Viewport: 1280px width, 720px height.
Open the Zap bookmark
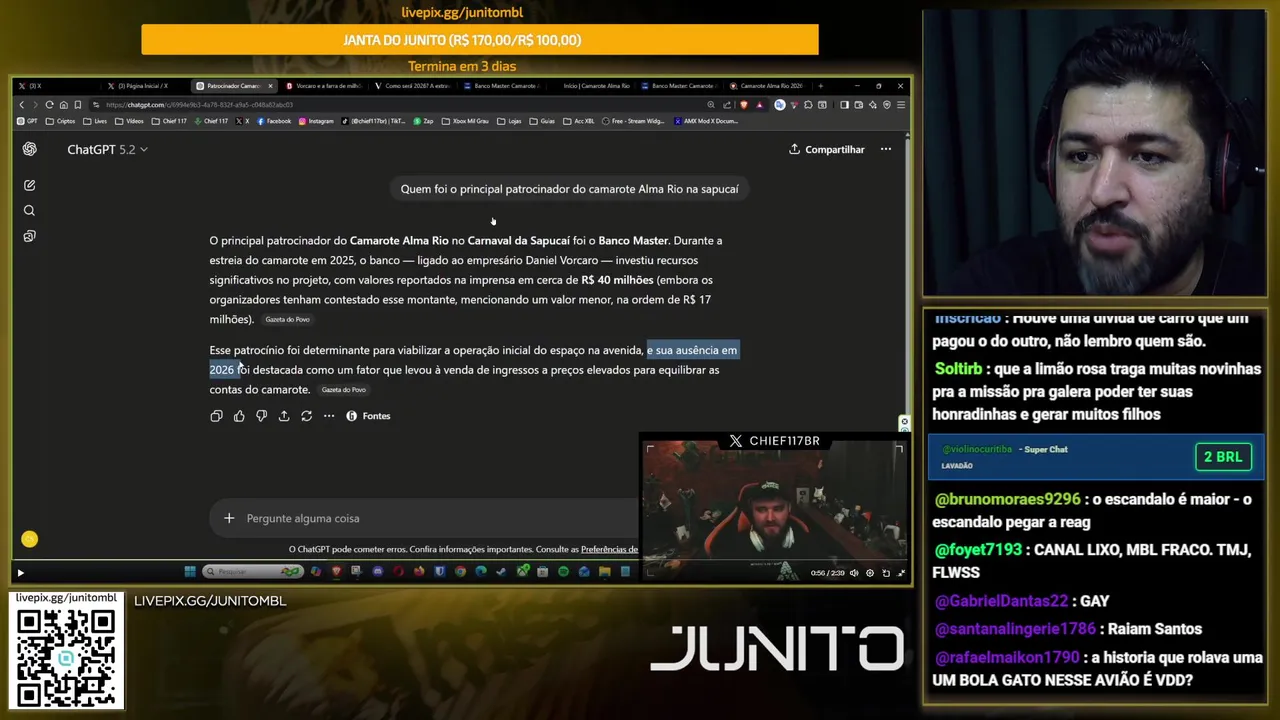point(423,121)
